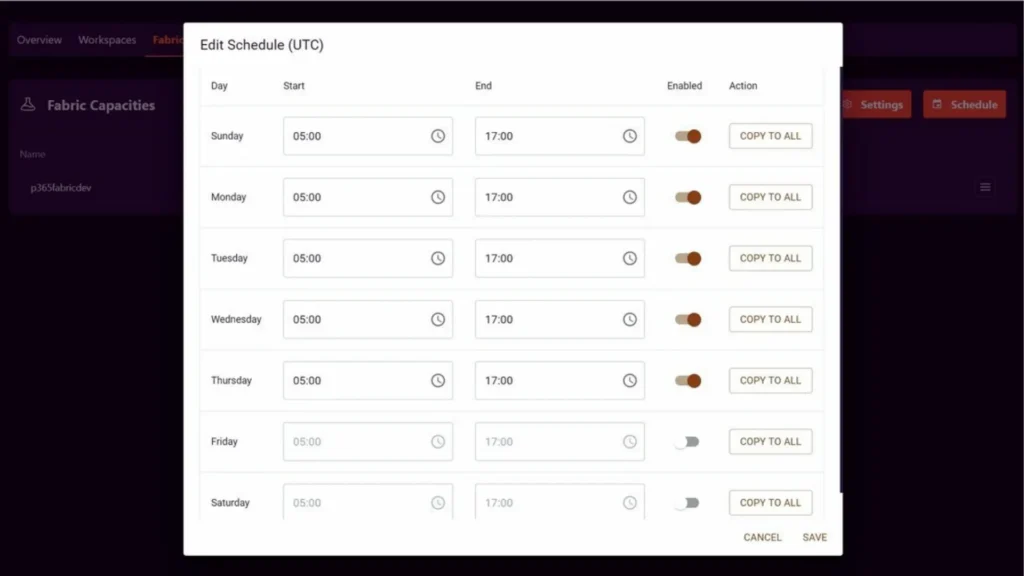
Task: Click the Fabric Capacities flask icon
Action: [x=28, y=105]
